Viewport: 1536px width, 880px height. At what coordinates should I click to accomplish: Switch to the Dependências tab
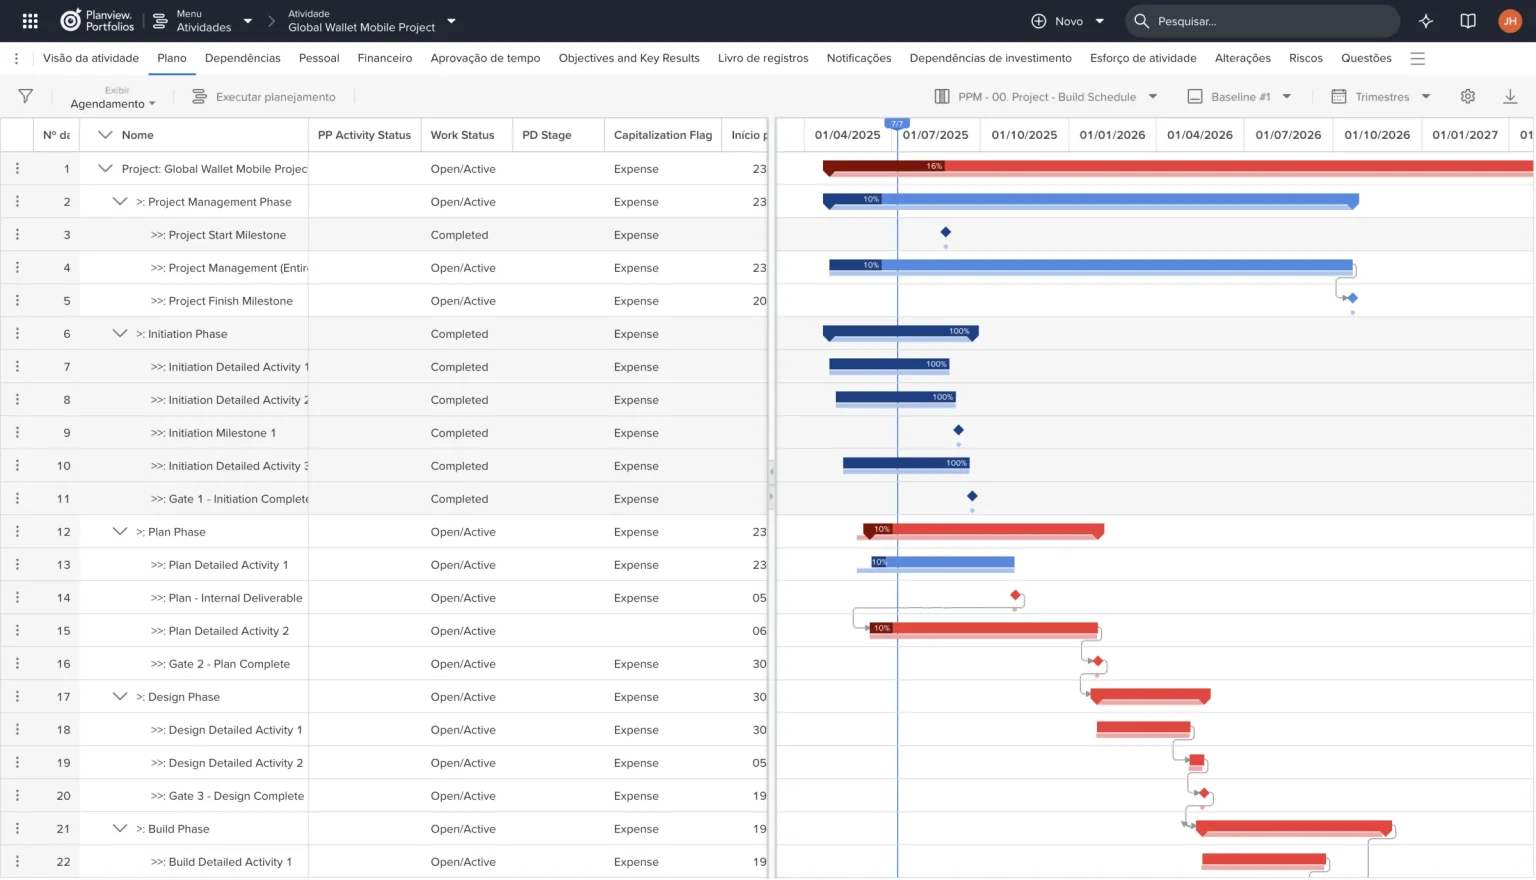[x=243, y=58]
